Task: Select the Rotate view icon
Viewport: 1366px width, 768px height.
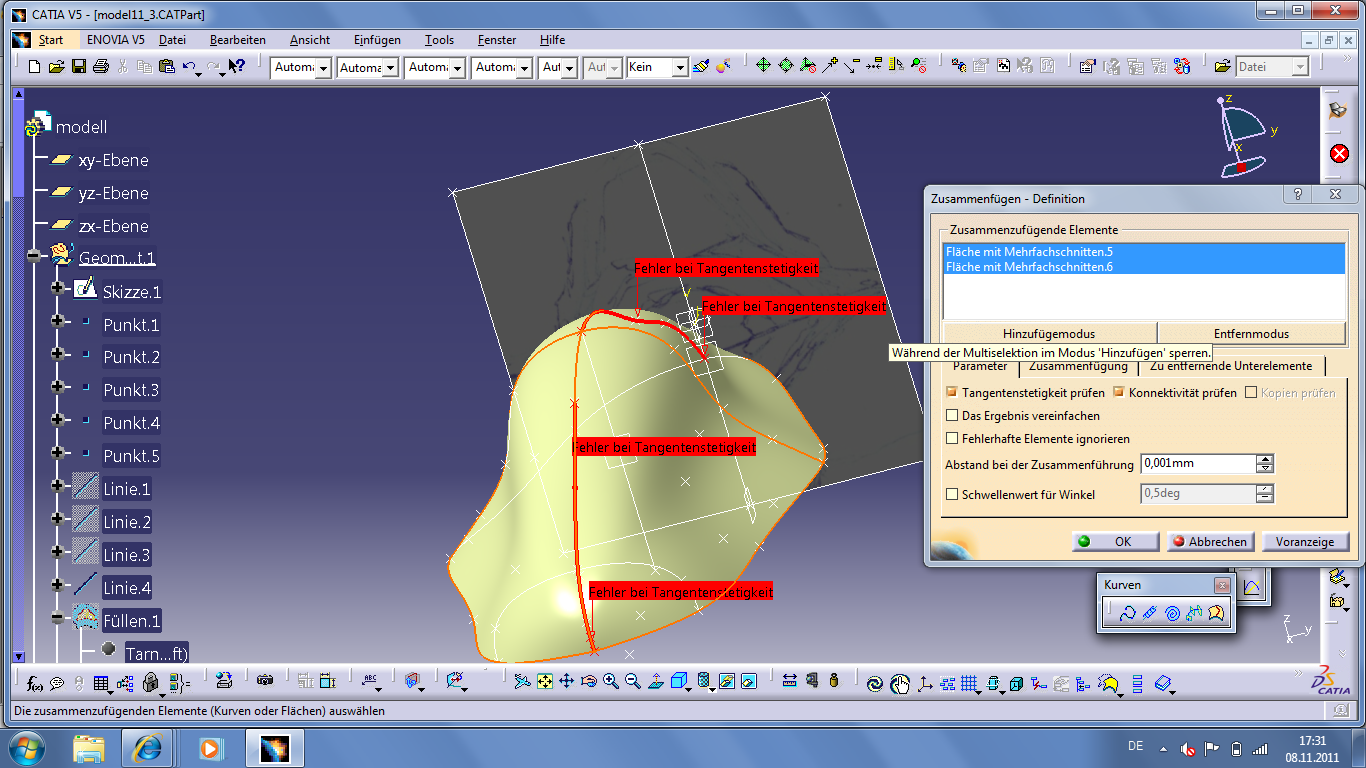Action: pos(588,681)
